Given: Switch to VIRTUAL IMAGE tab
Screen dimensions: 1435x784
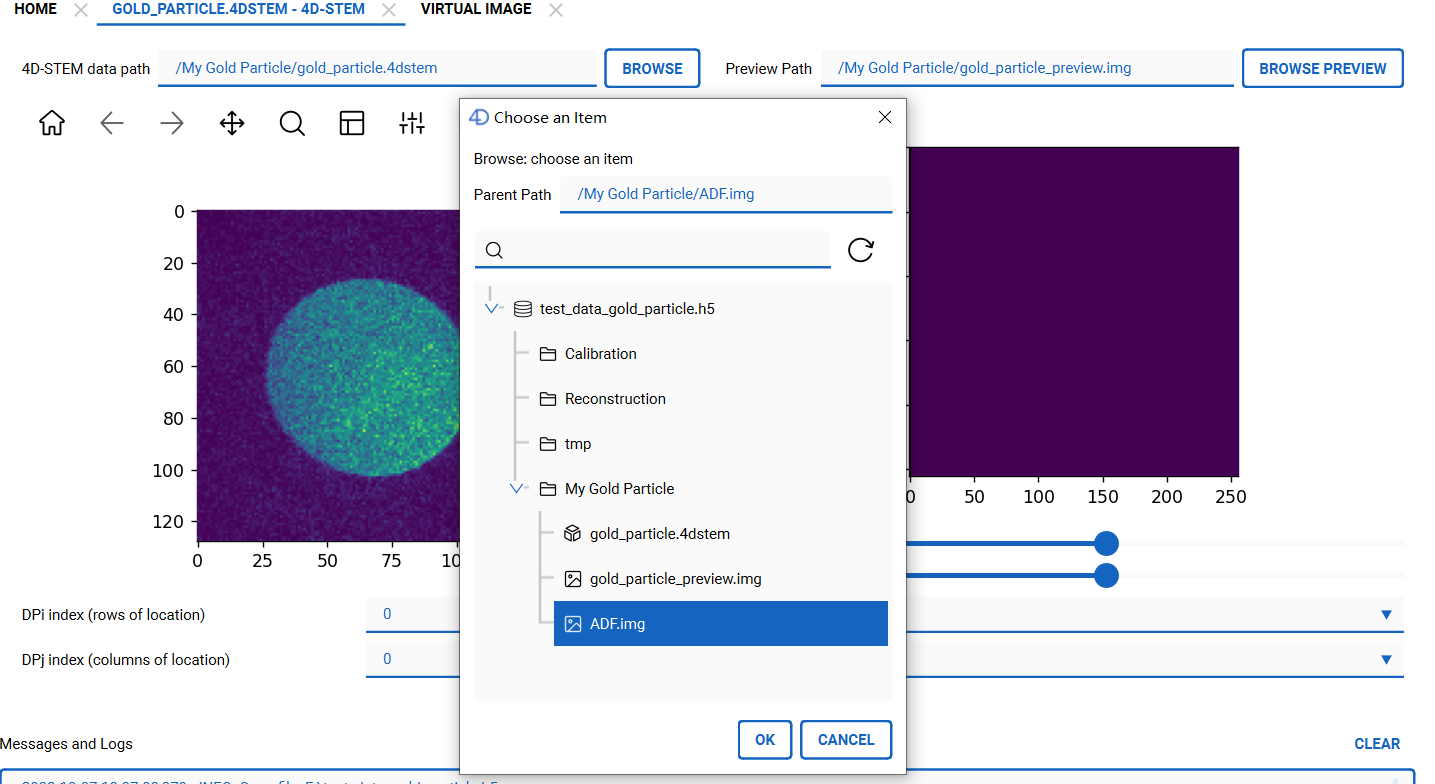Looking at the screenshot, I should [476, 9].
